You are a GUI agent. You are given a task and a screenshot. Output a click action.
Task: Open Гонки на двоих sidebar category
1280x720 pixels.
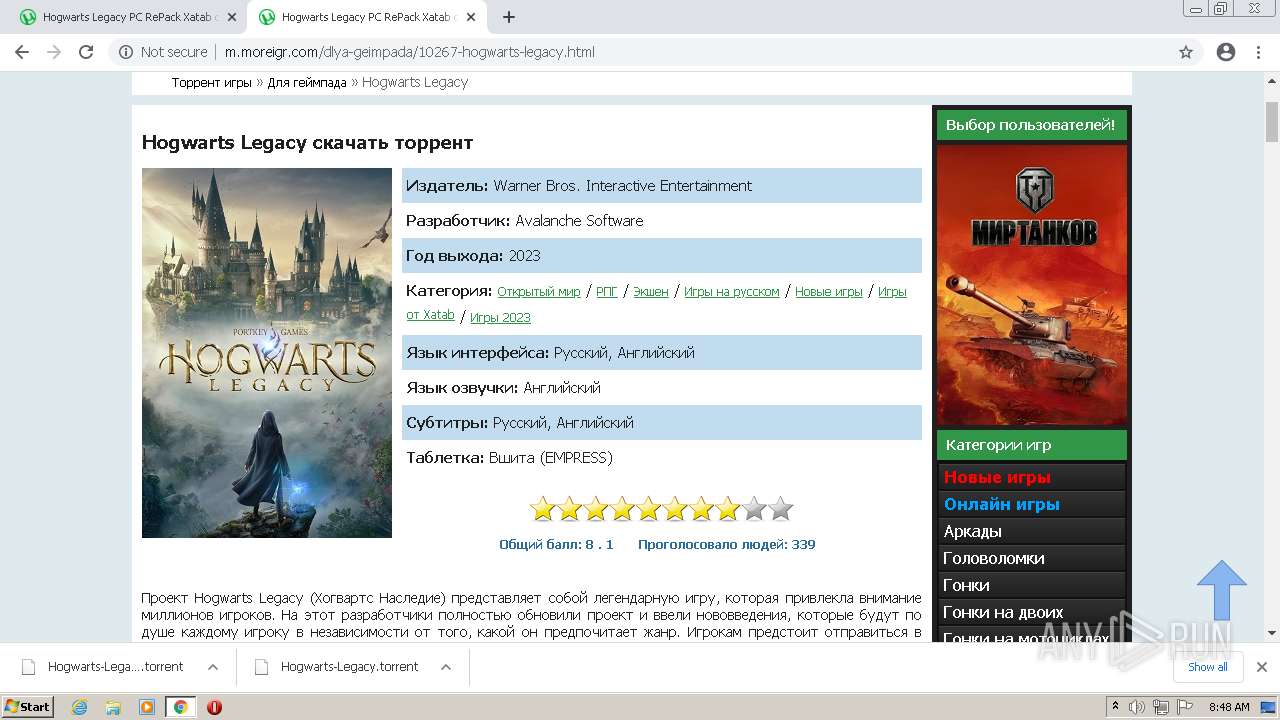click(1032, 612)
